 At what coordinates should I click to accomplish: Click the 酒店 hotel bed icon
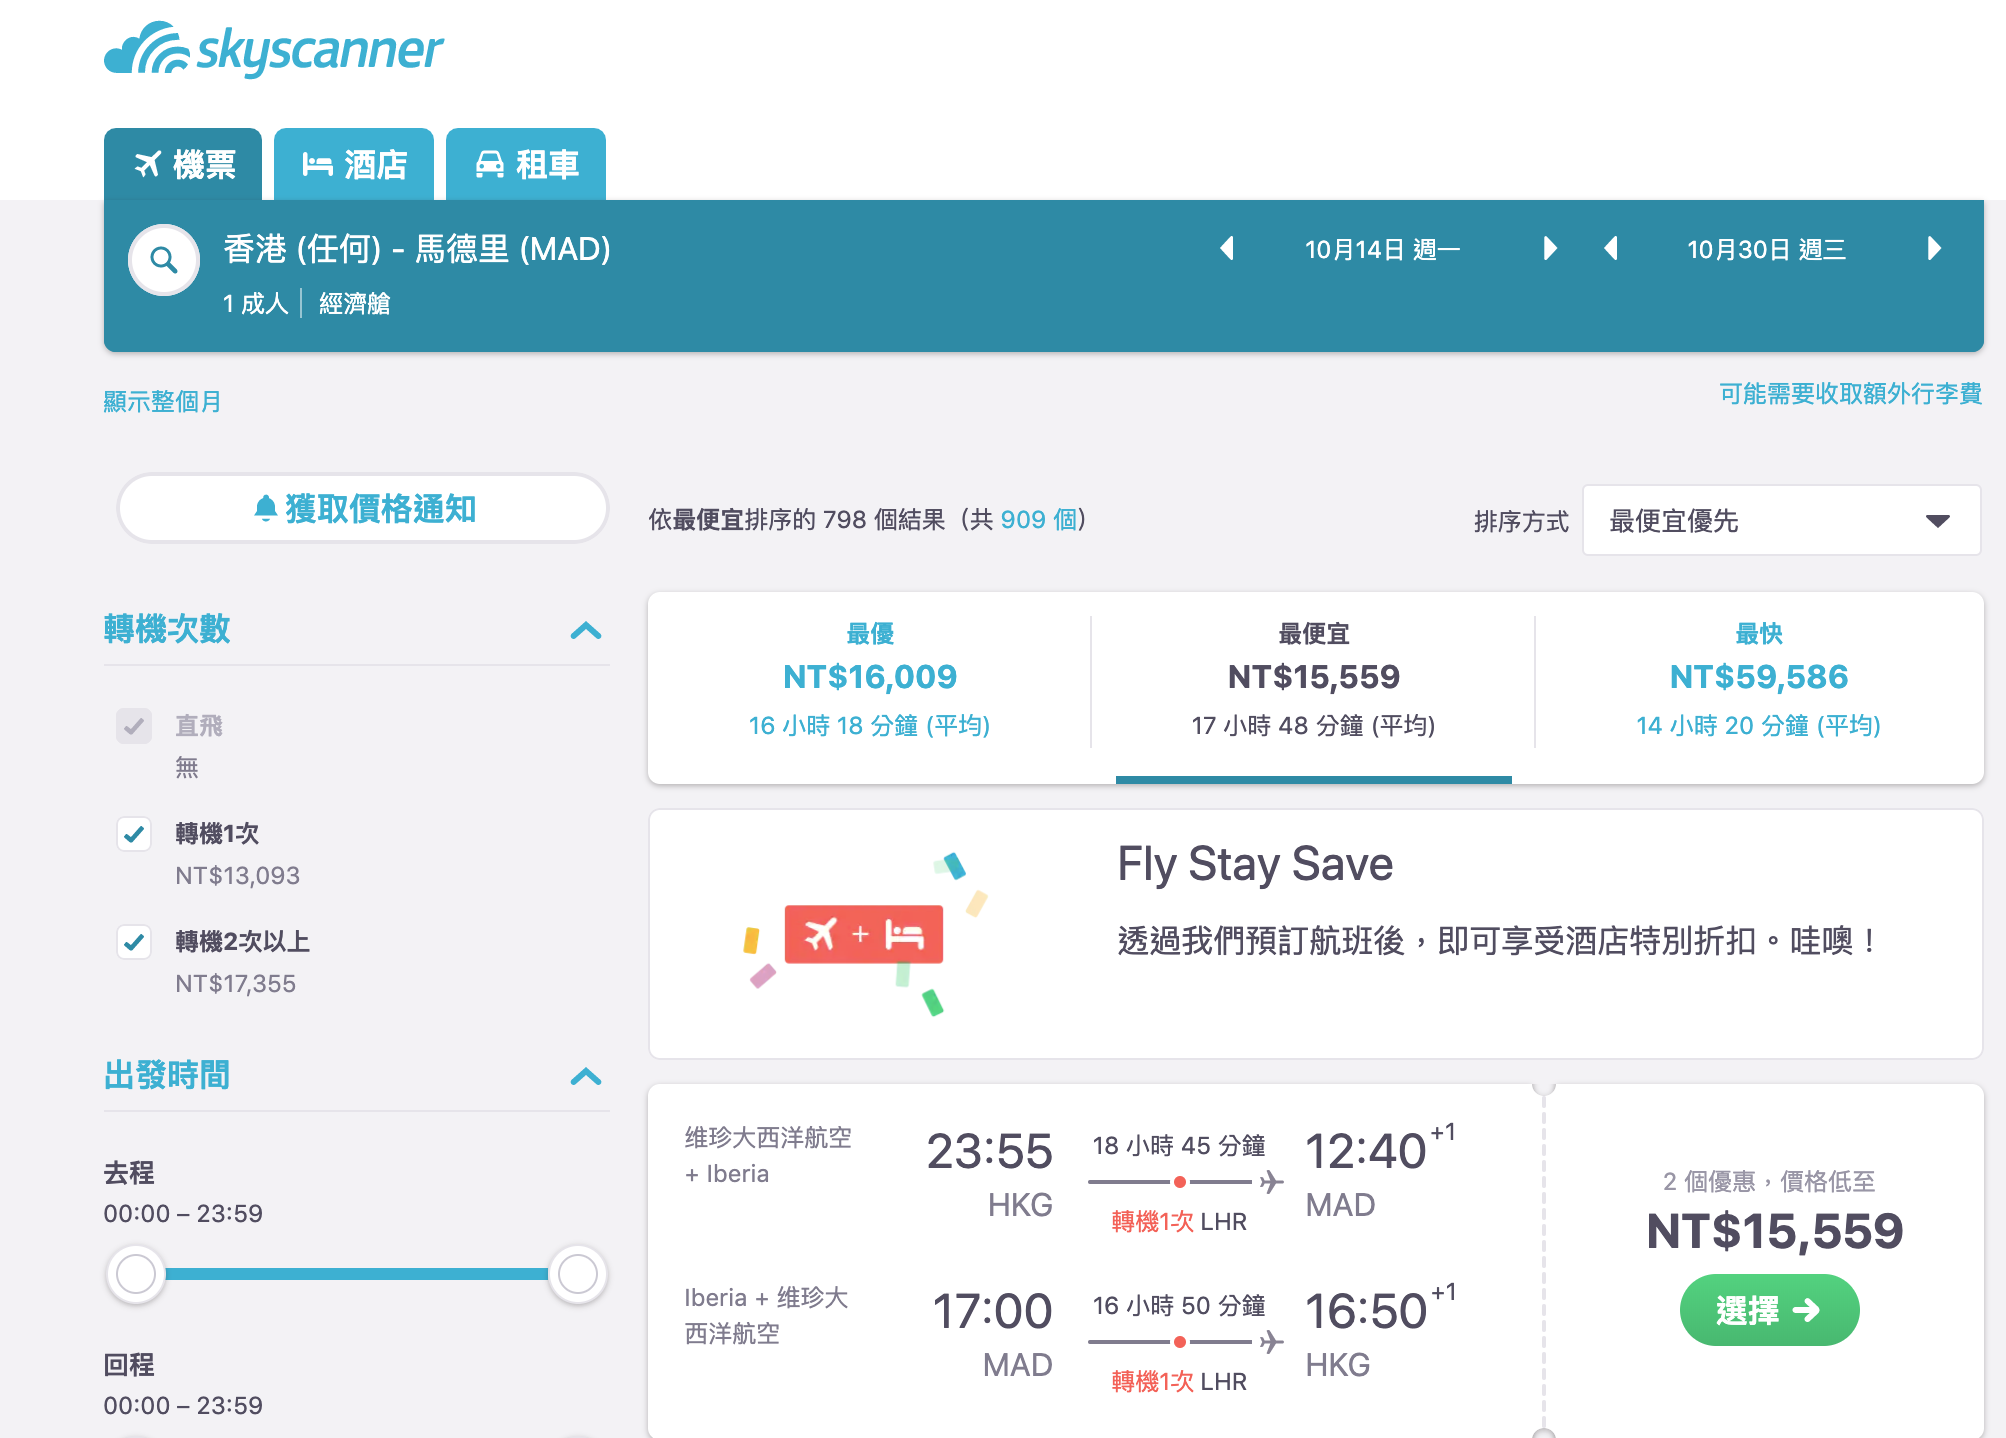pos(318,163)
